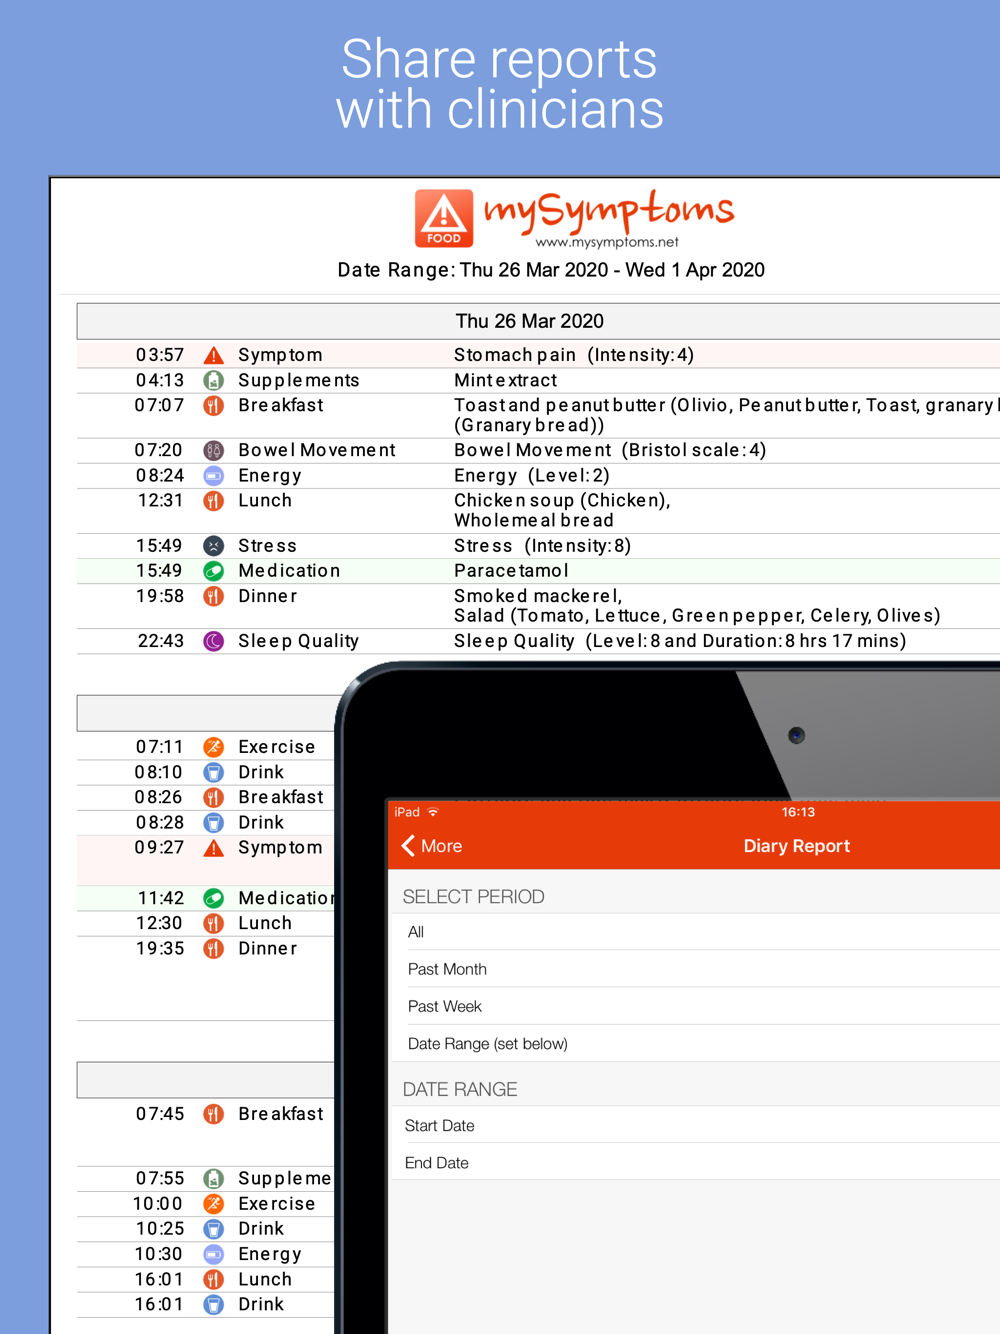The height and width of the screenshot is (1334, 1000).
Task: Select the Bowel Movement (Bristol scale: 4) text
Action: coord(610,450)
